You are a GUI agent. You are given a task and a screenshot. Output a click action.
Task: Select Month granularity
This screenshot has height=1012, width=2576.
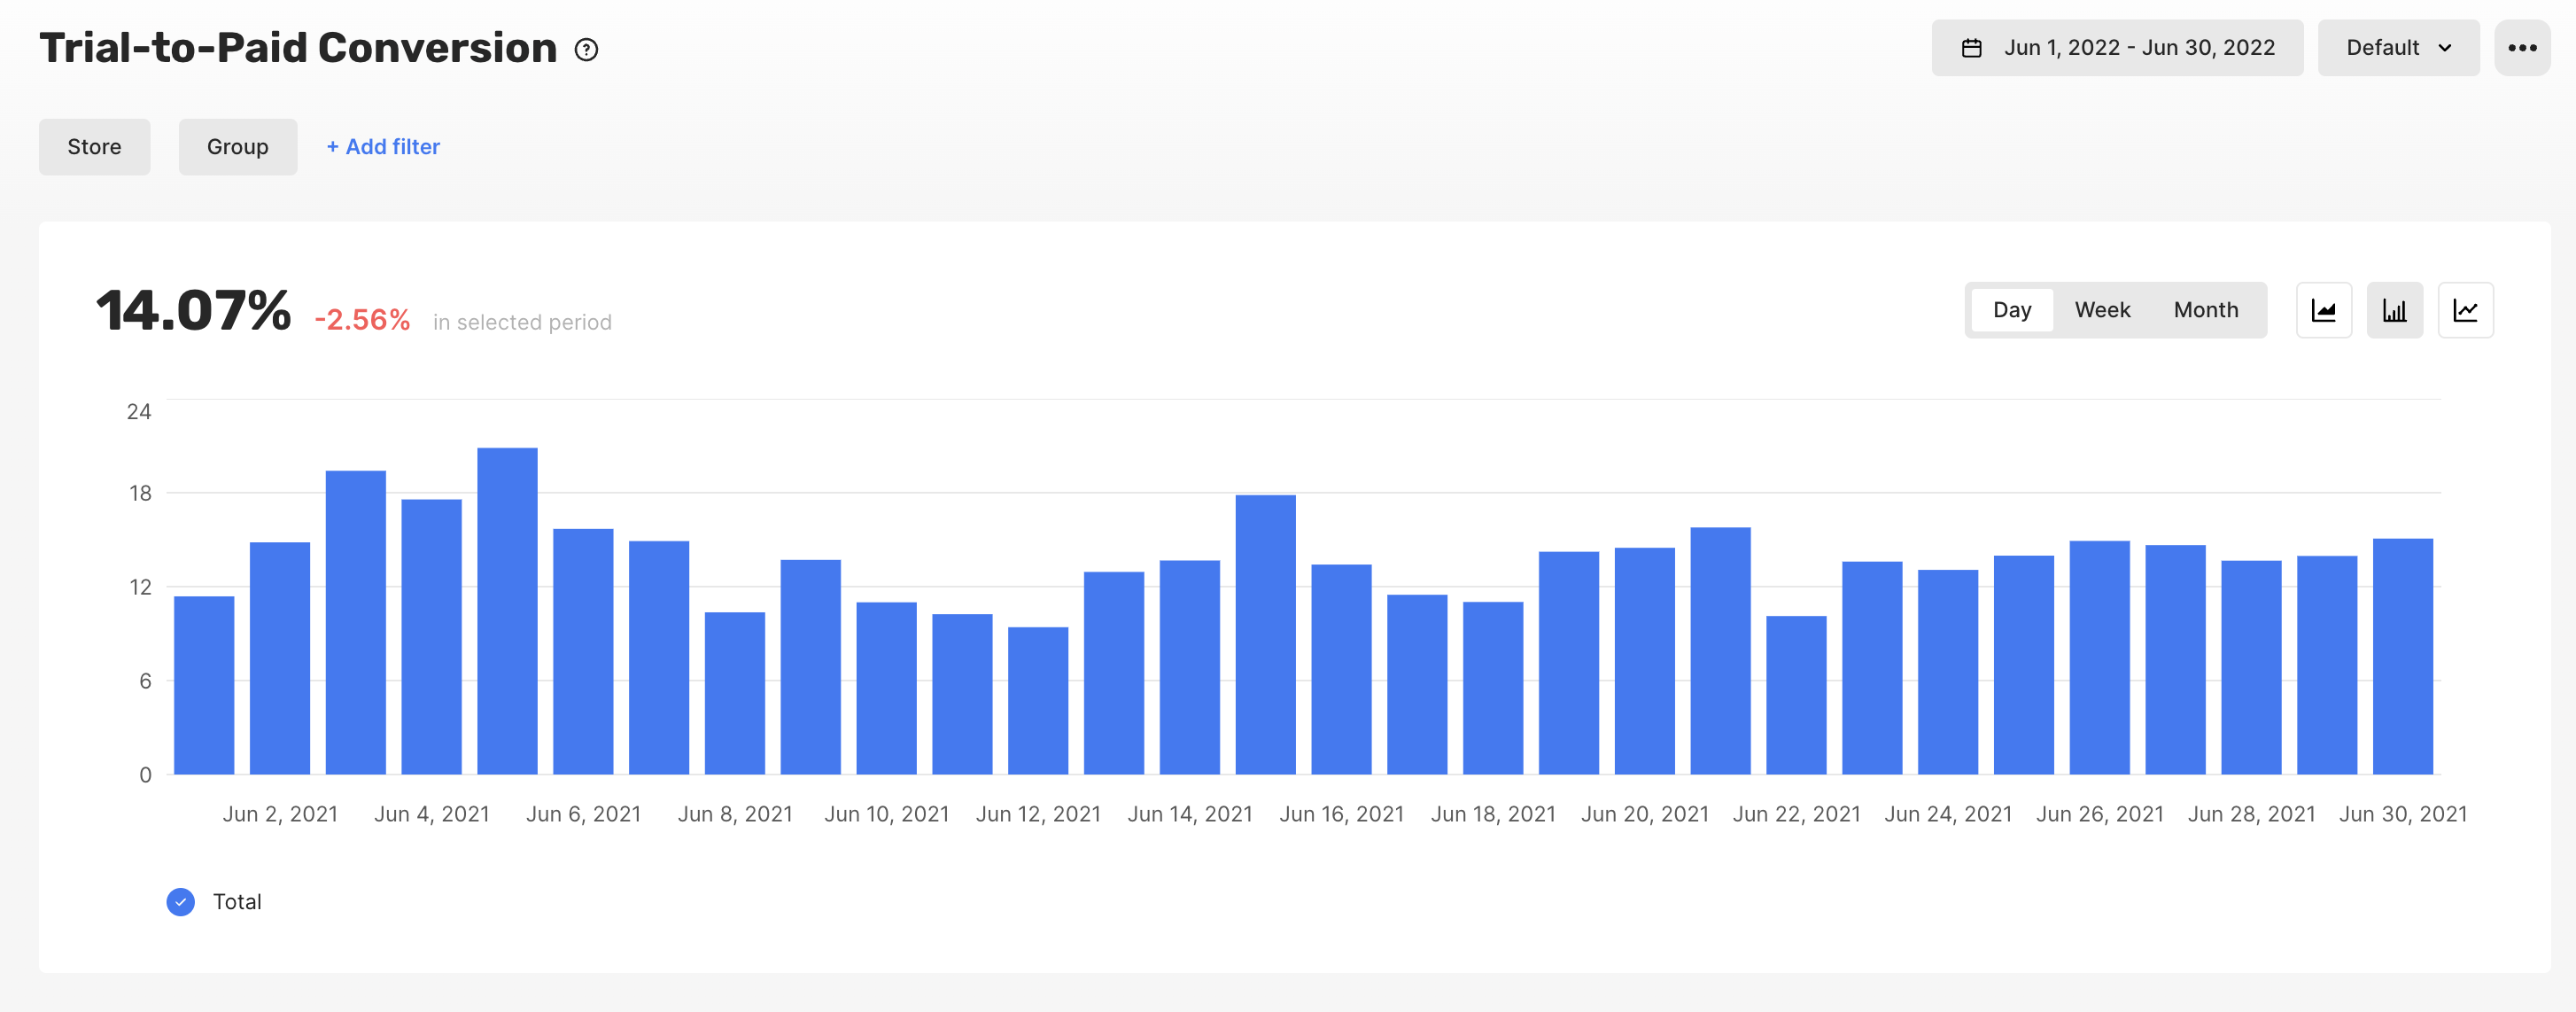coord(2205,310)
